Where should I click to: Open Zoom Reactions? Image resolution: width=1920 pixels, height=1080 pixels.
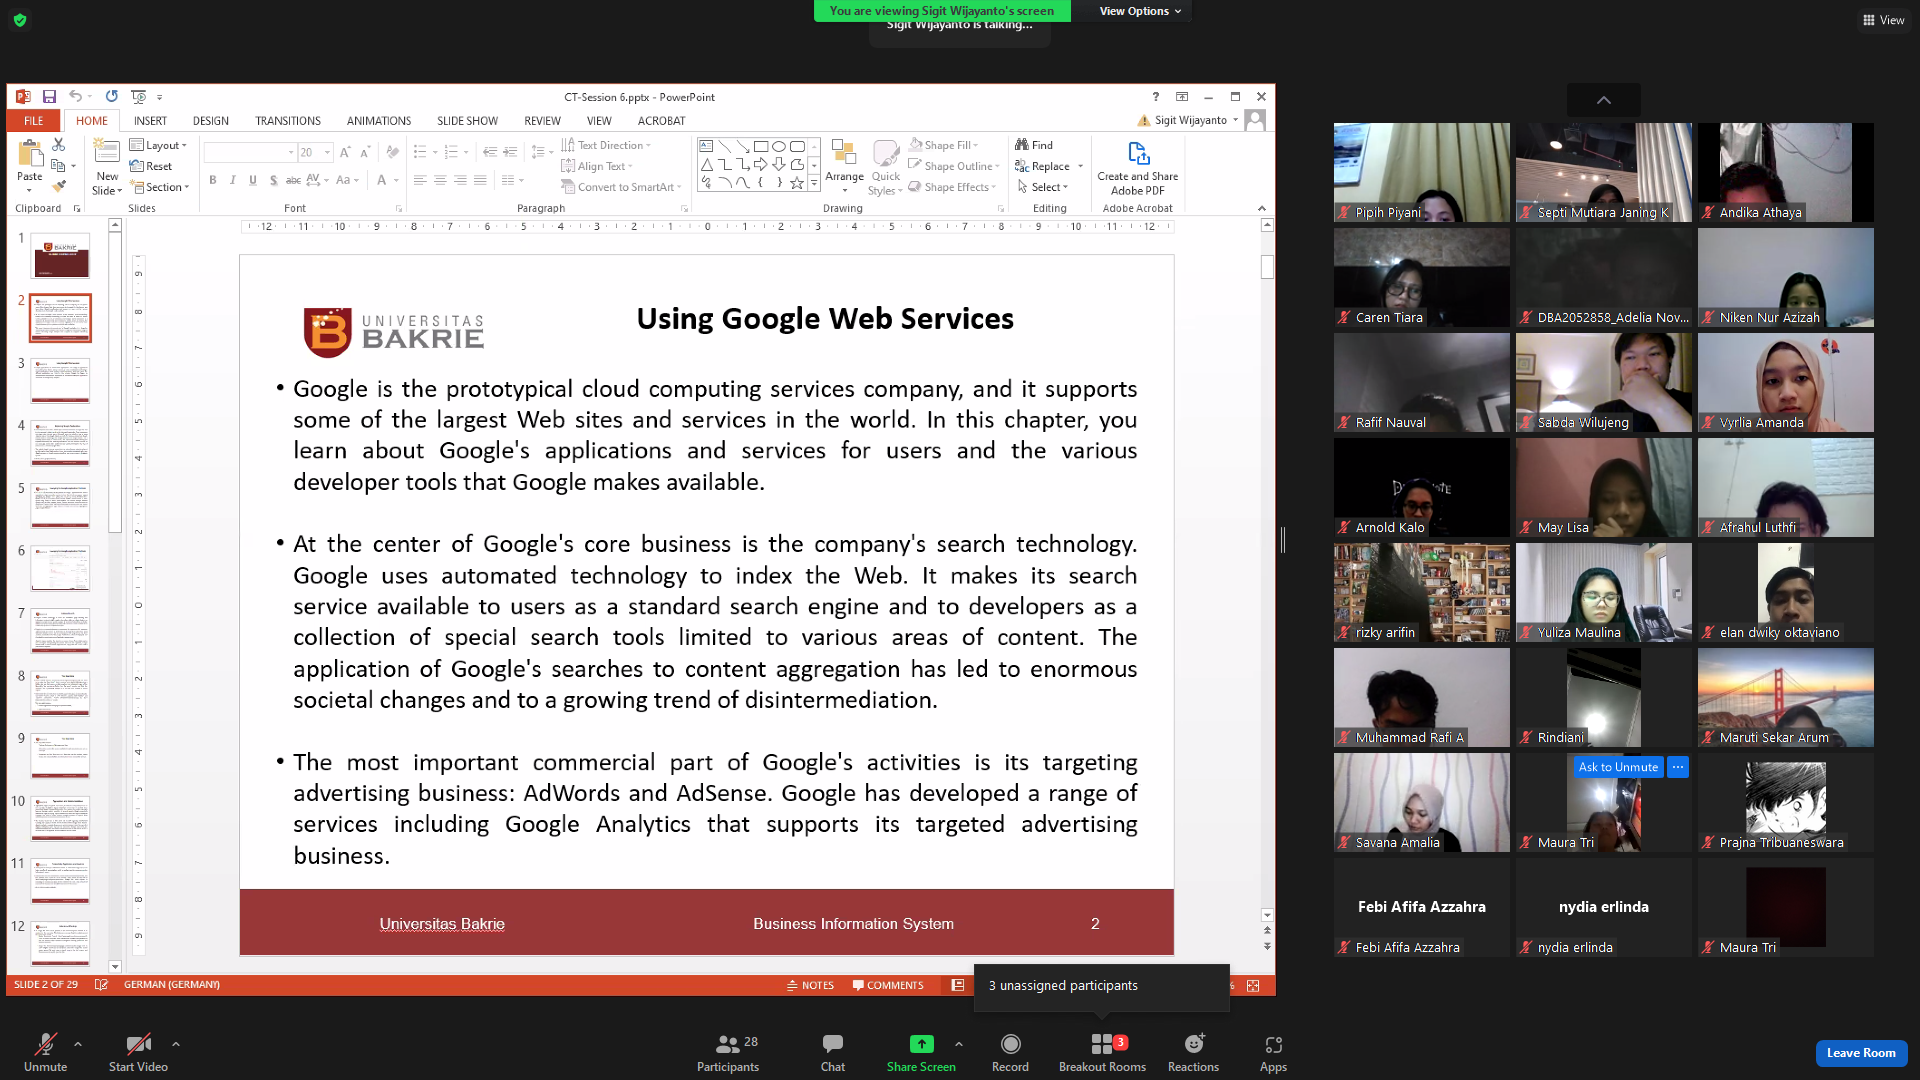pyautogui.click(x=1193, y=1053)
